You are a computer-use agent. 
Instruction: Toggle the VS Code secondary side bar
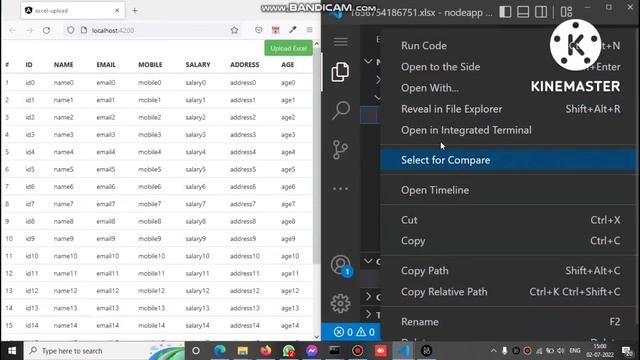click(541, 12)
